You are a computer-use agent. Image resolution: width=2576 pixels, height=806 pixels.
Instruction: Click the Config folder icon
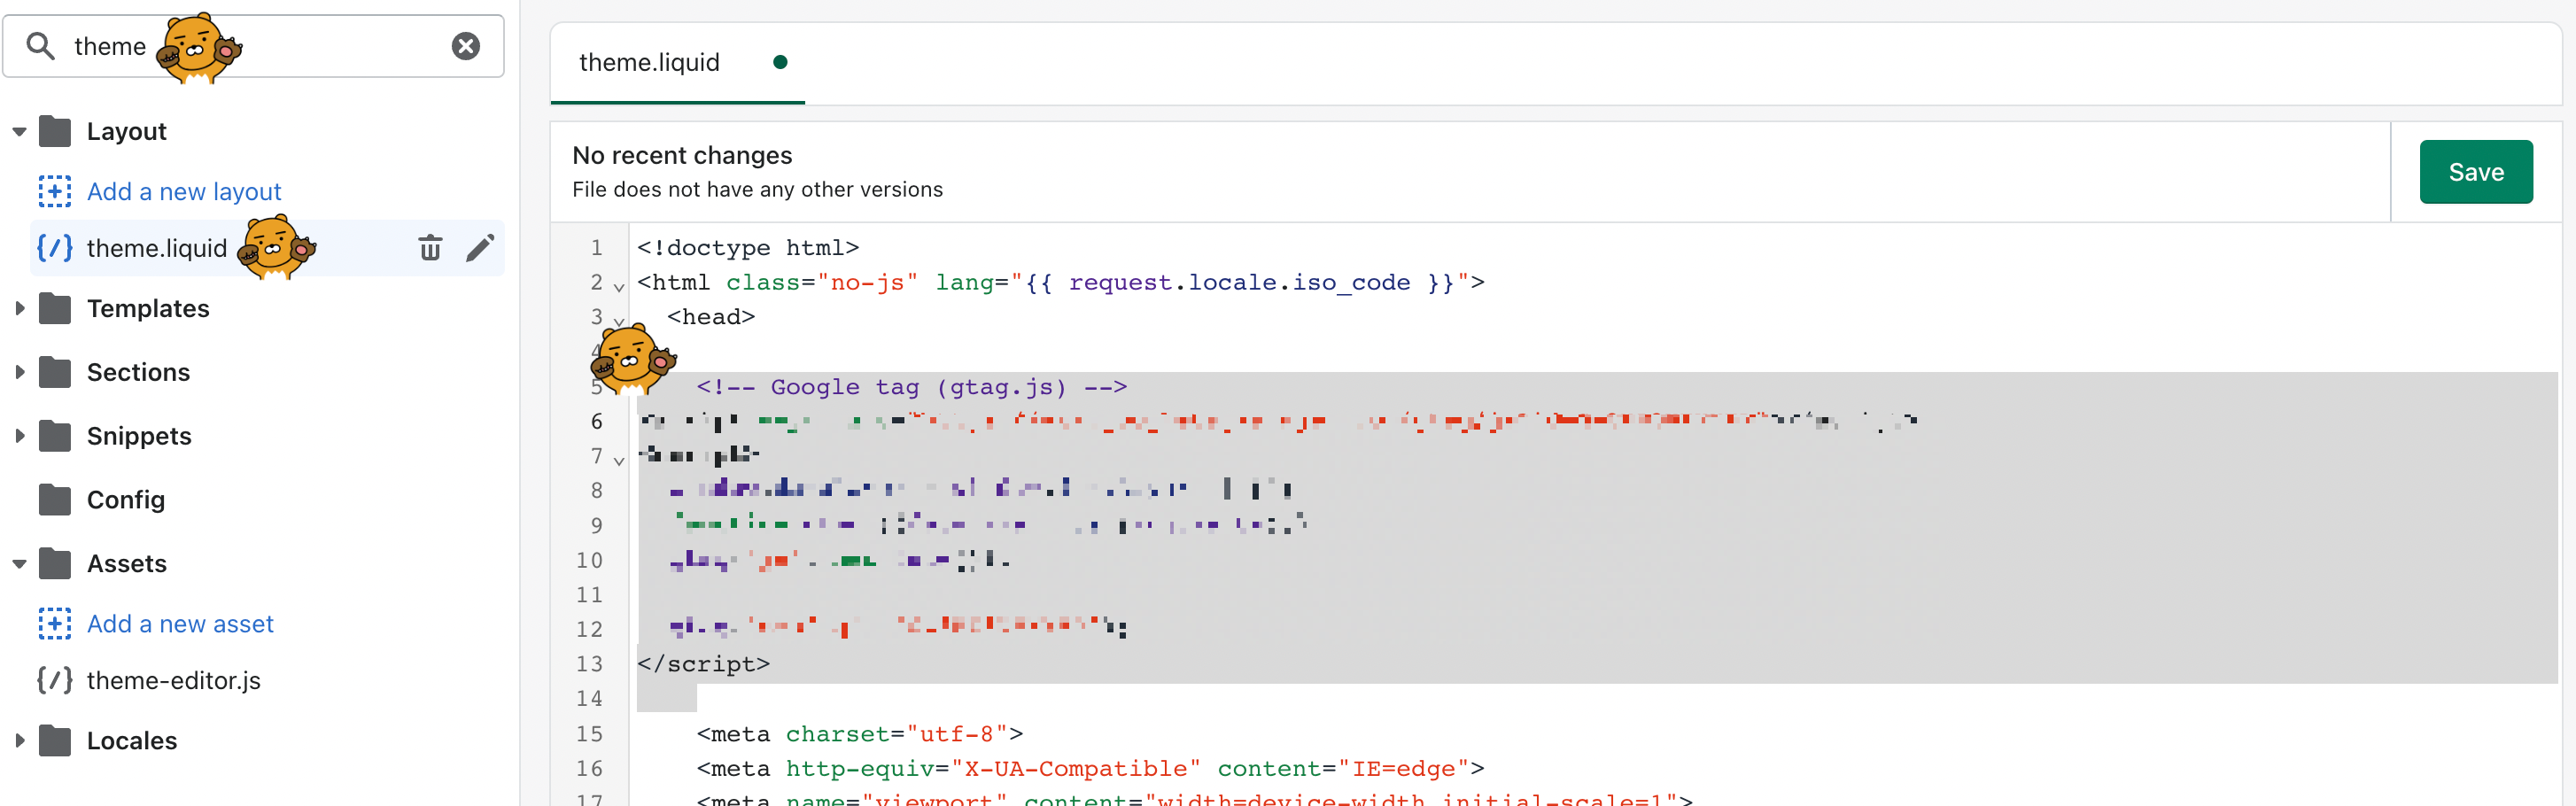click(55, 499)
